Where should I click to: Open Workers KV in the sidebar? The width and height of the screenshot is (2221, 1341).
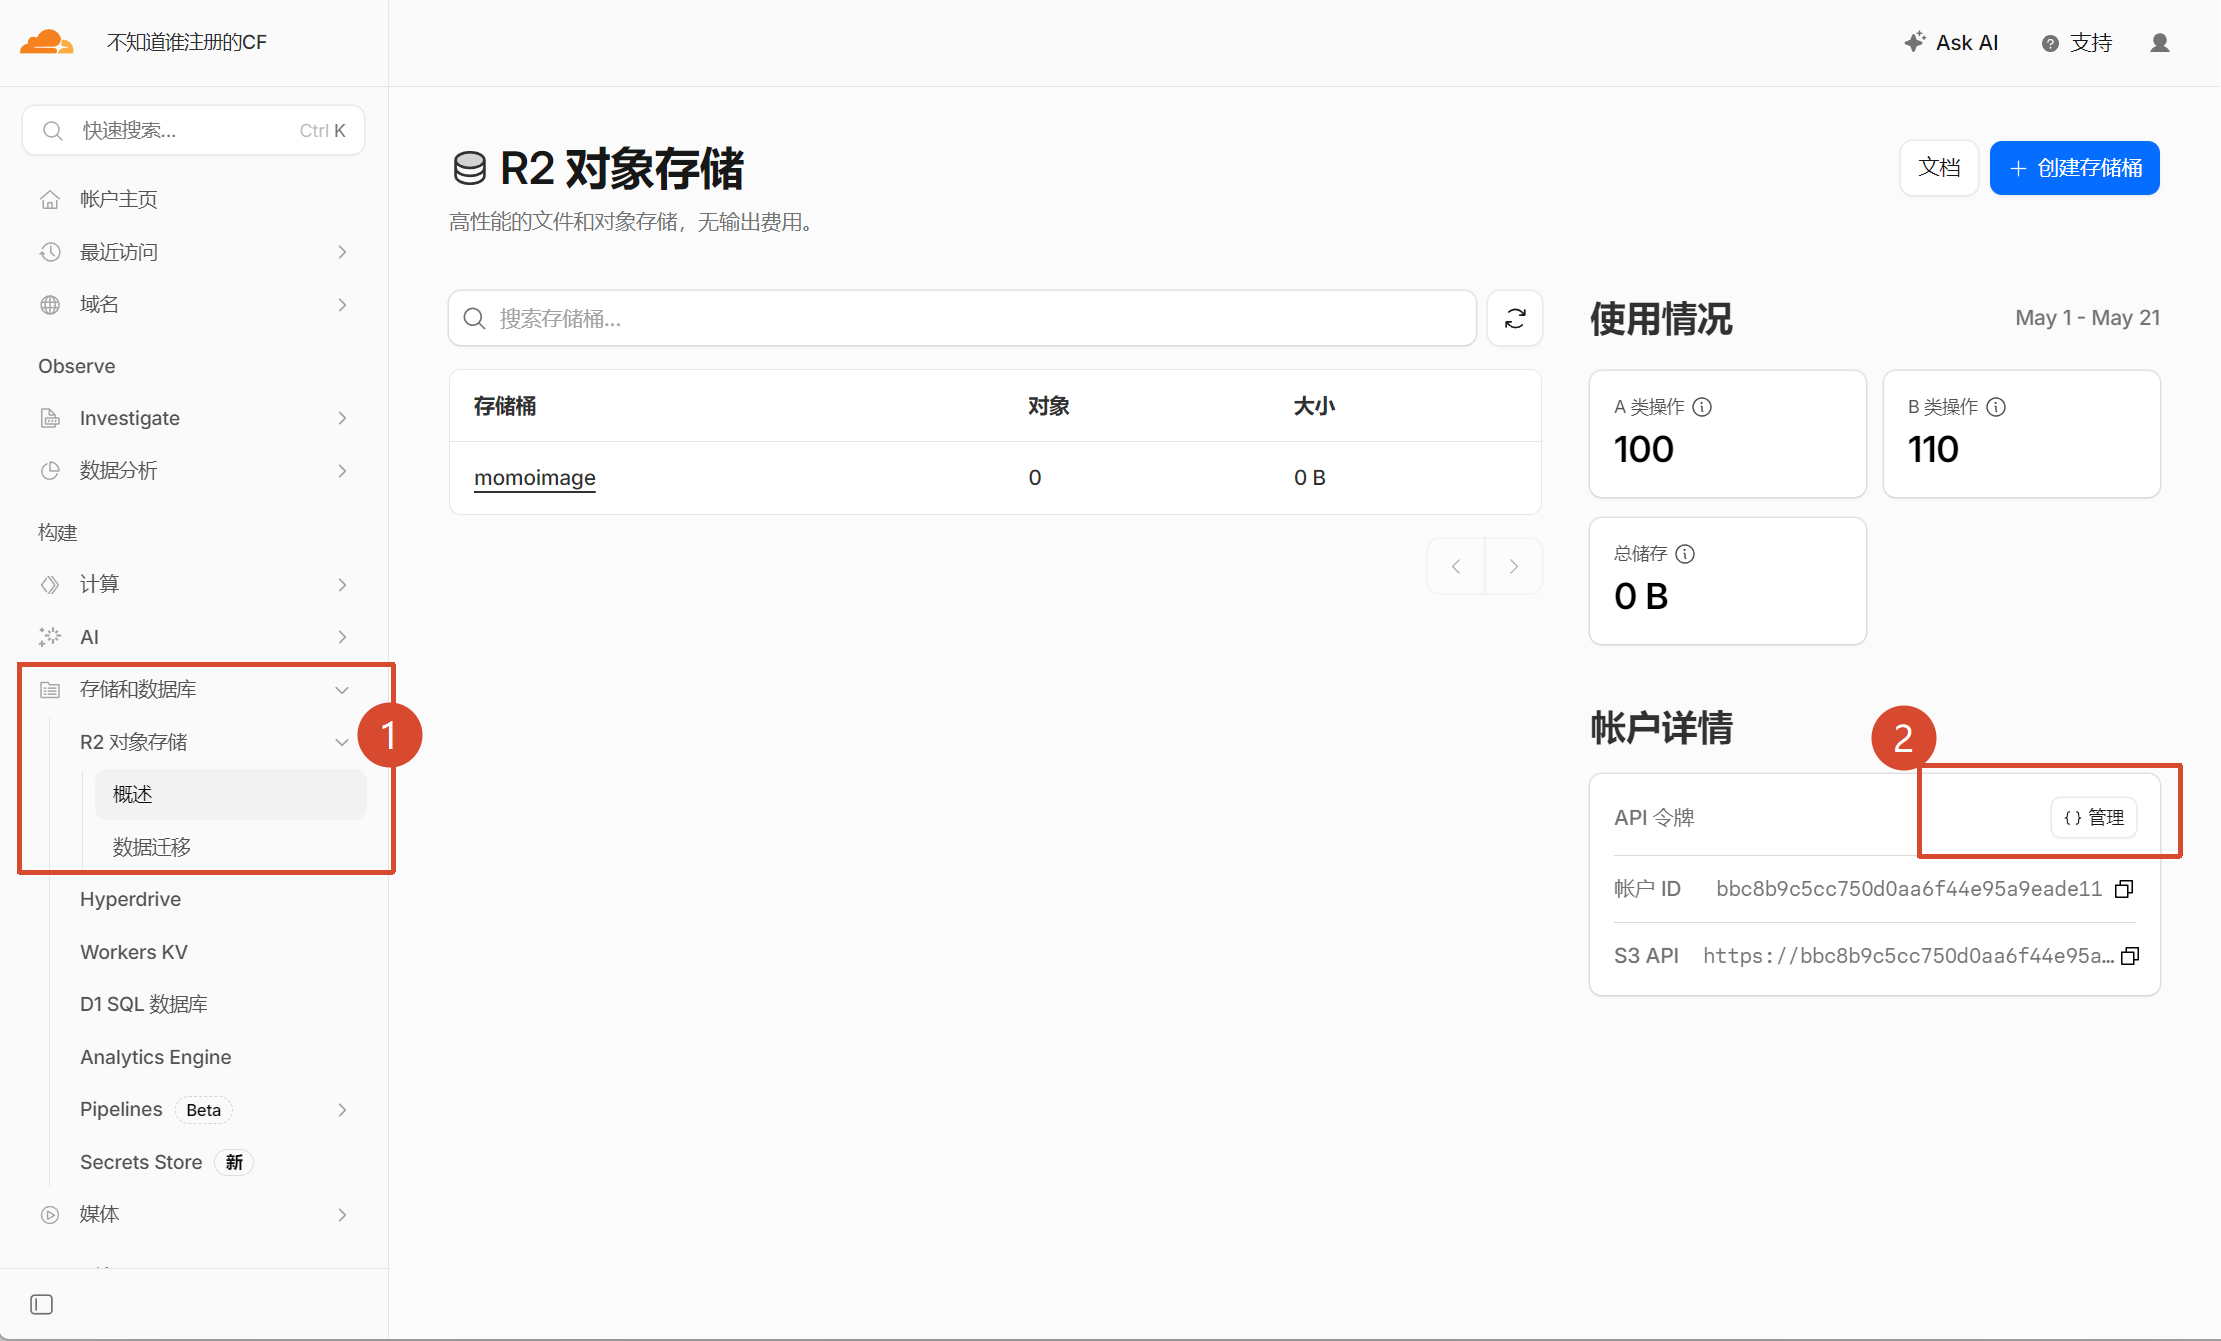pos(134,952)
